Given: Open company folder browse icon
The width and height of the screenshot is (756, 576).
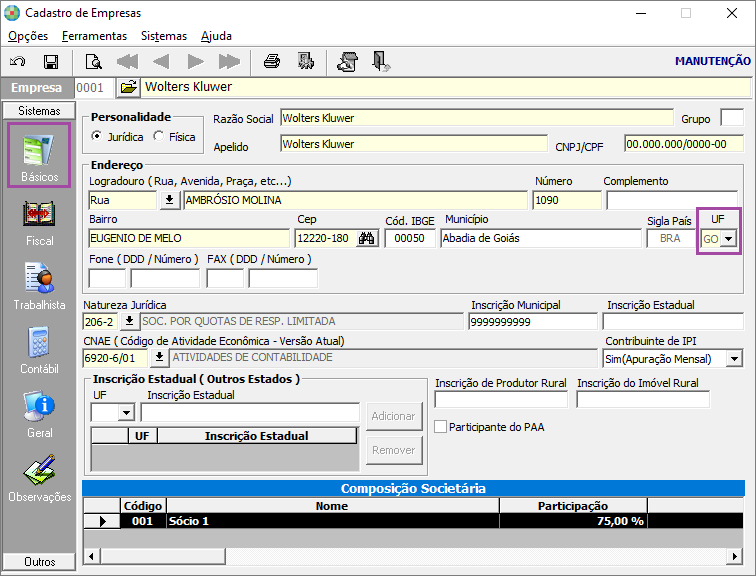Looking at the screenshot, I should pos(128,87).
